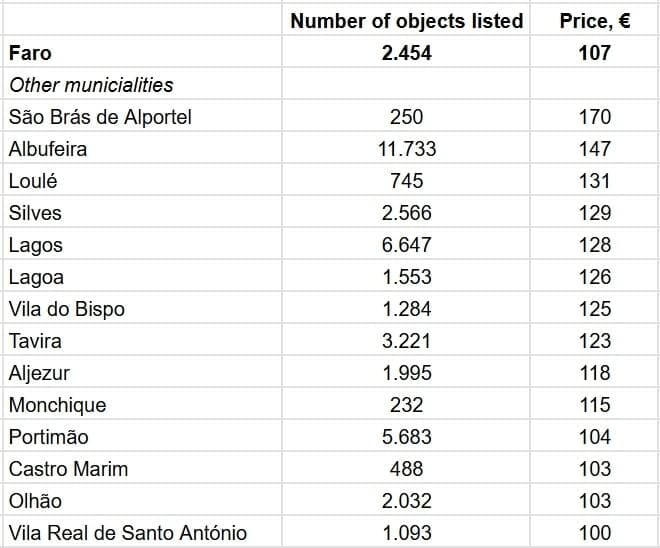660x548 pixels.
Task: Select the 'Number of objects listed' header
Action: tap(406, 21)
